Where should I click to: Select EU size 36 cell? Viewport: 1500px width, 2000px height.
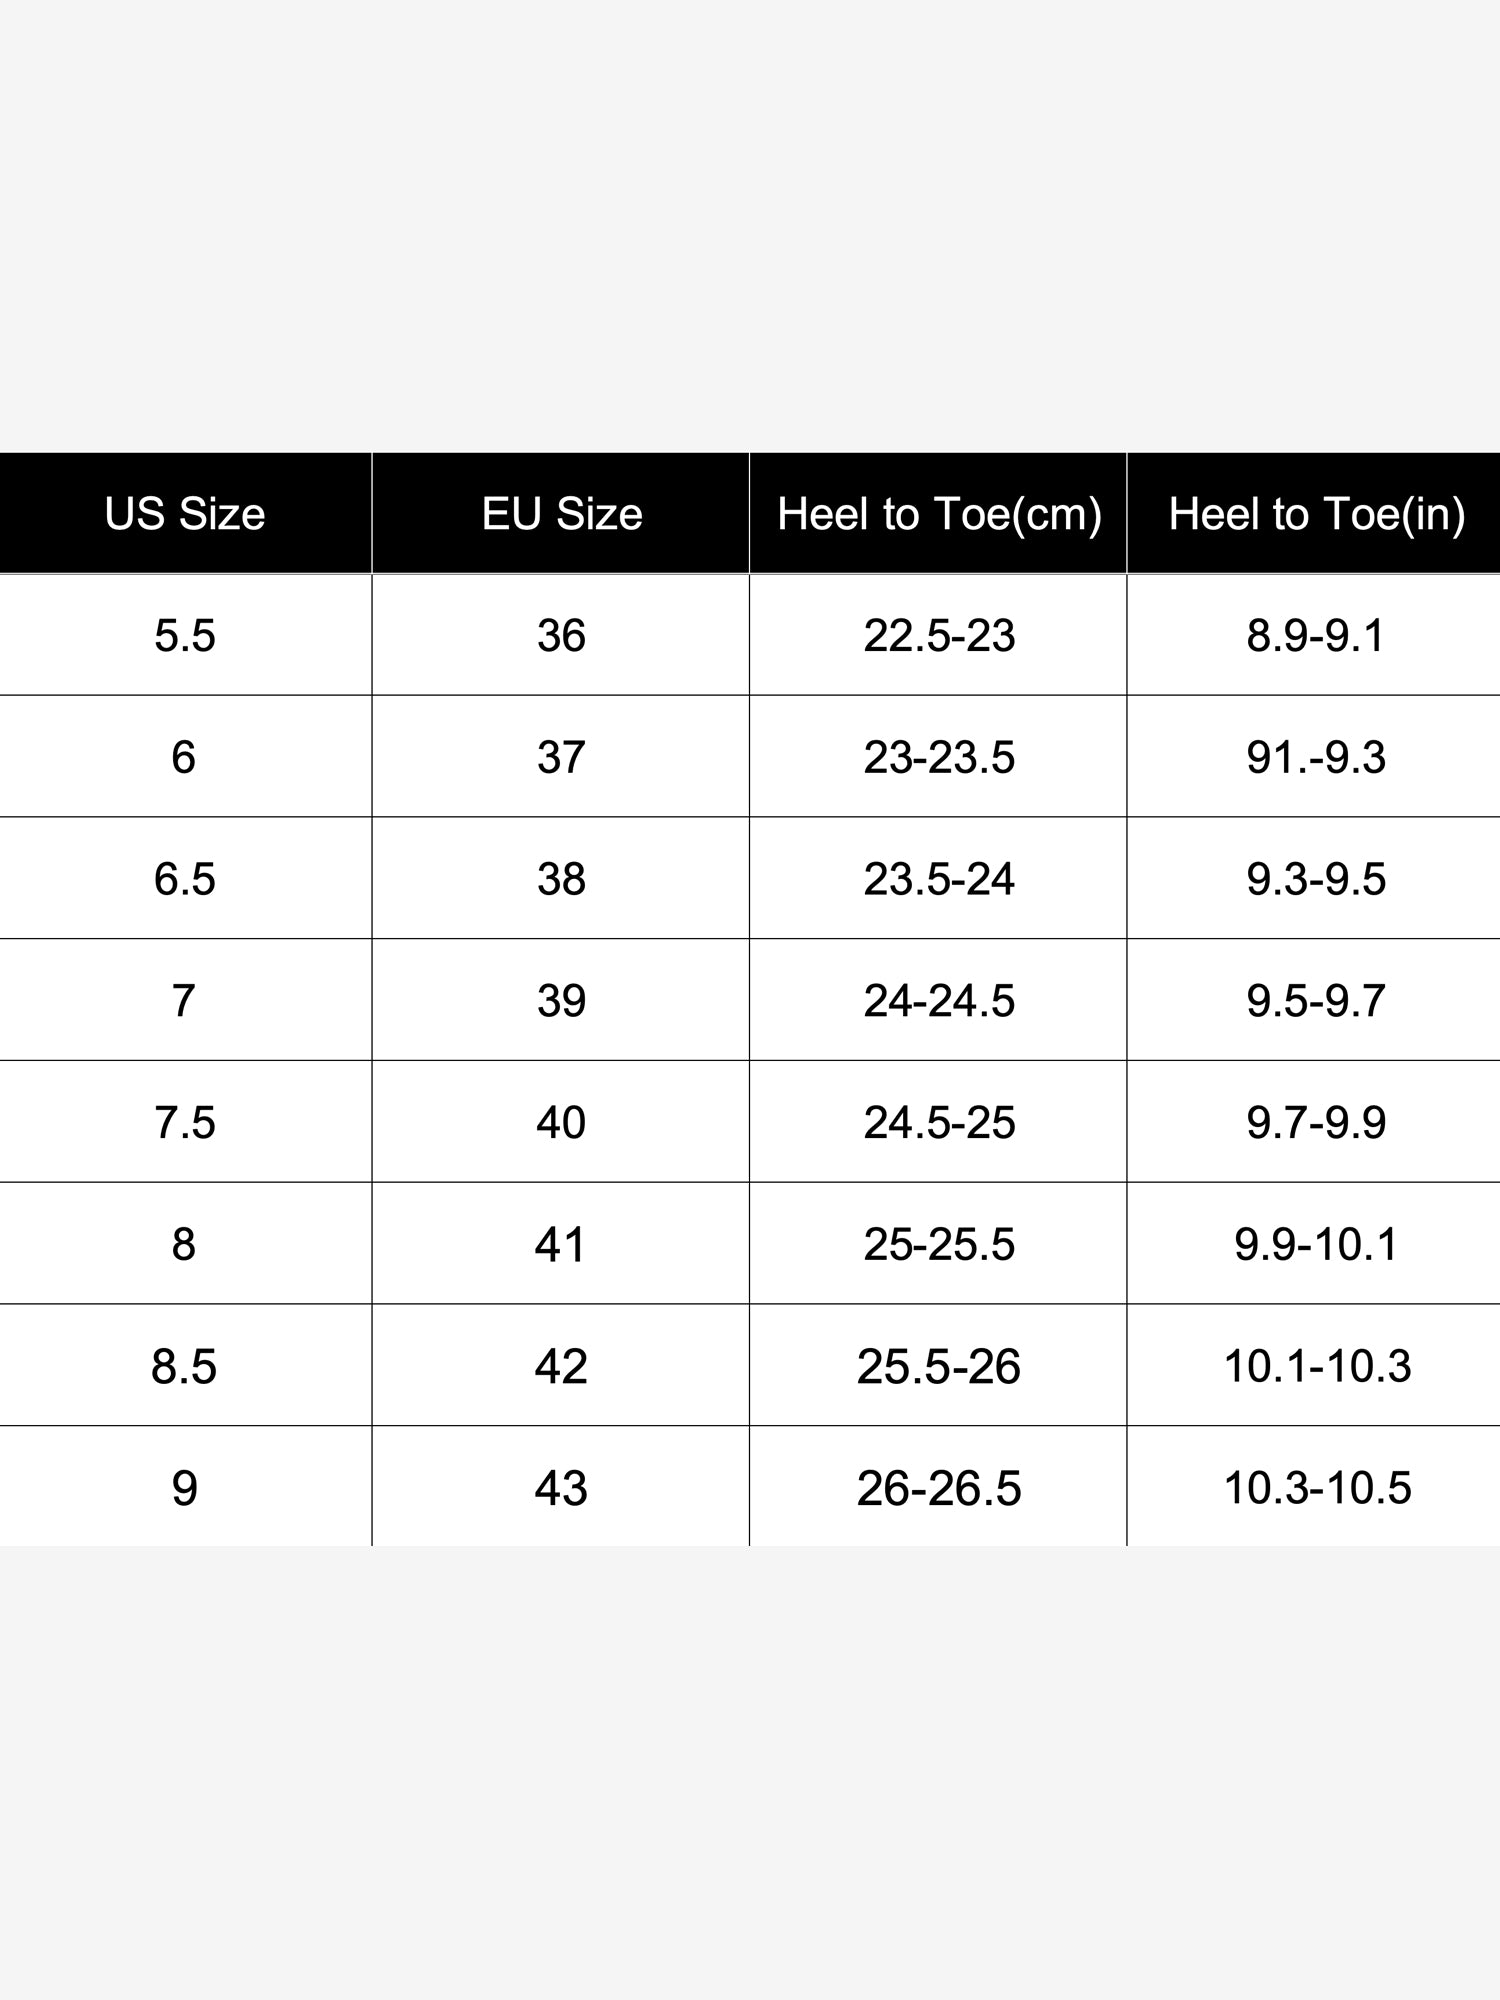point(561,635)
